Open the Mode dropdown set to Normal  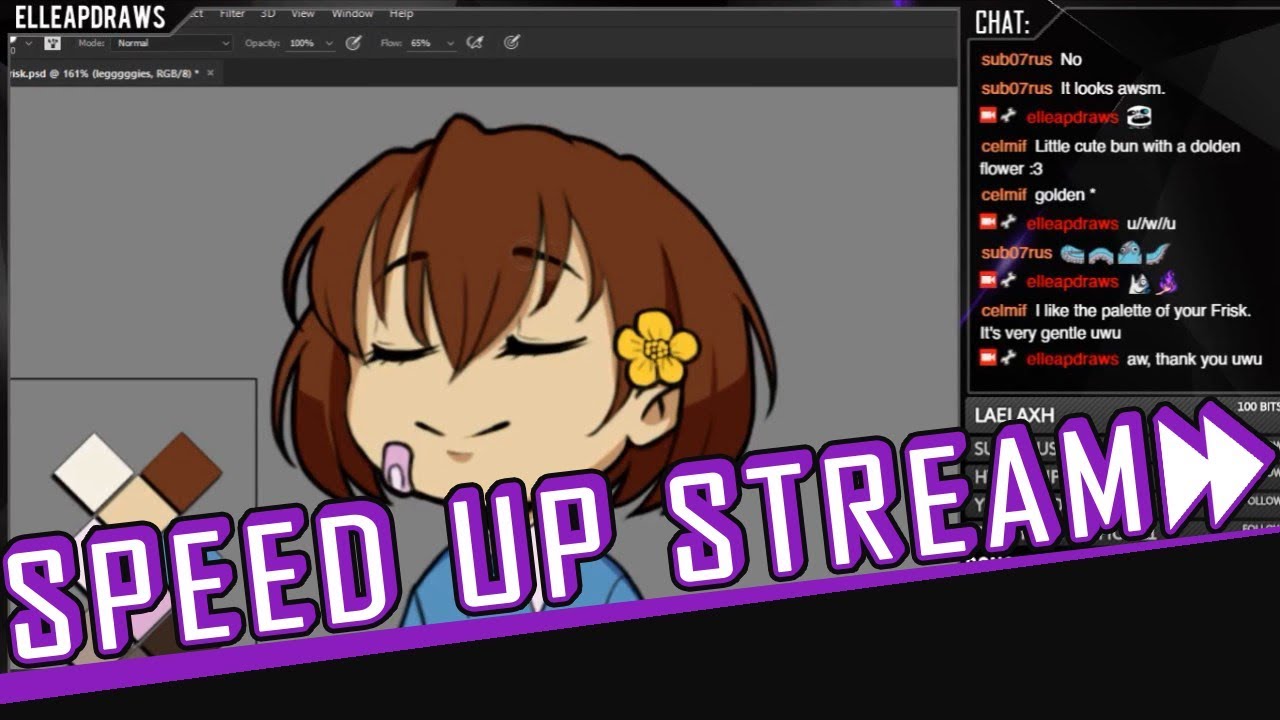coord(172,43)
